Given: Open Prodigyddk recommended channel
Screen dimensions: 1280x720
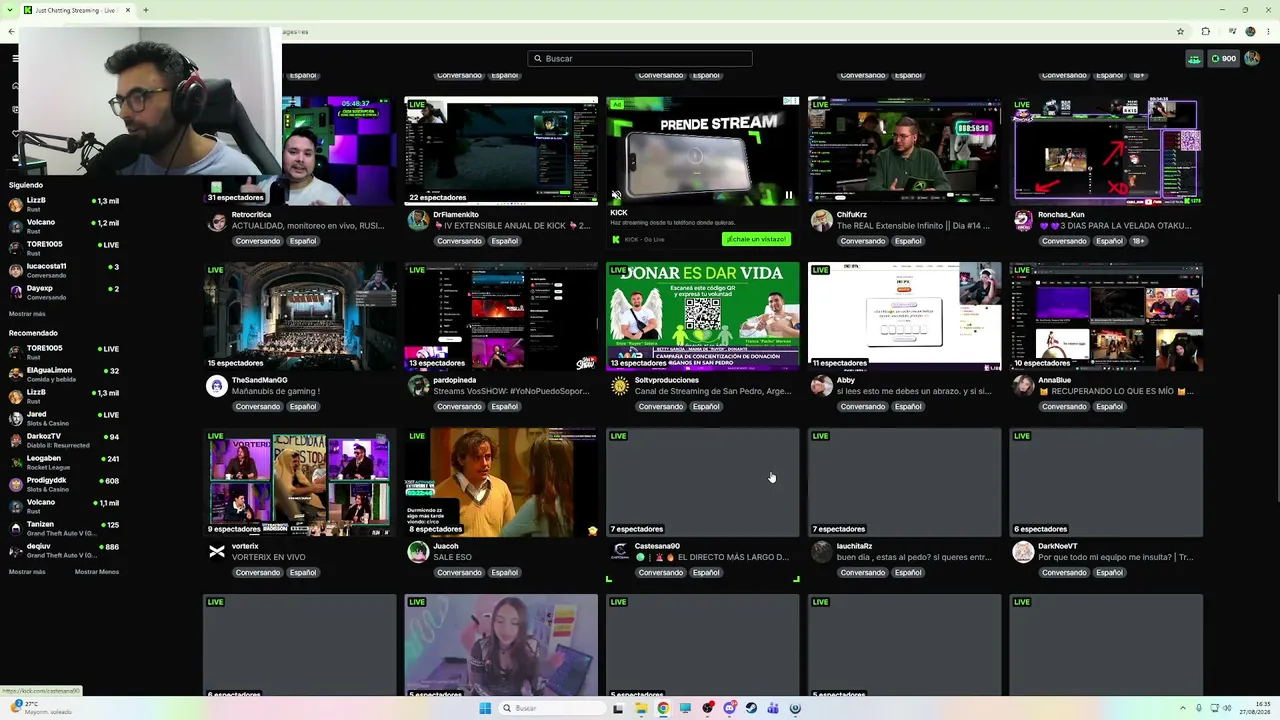Looking at the screenshot, I should (64, 484).
